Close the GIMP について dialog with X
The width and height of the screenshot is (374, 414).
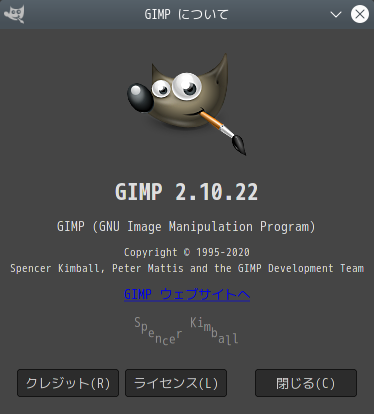tap(360, 14)
